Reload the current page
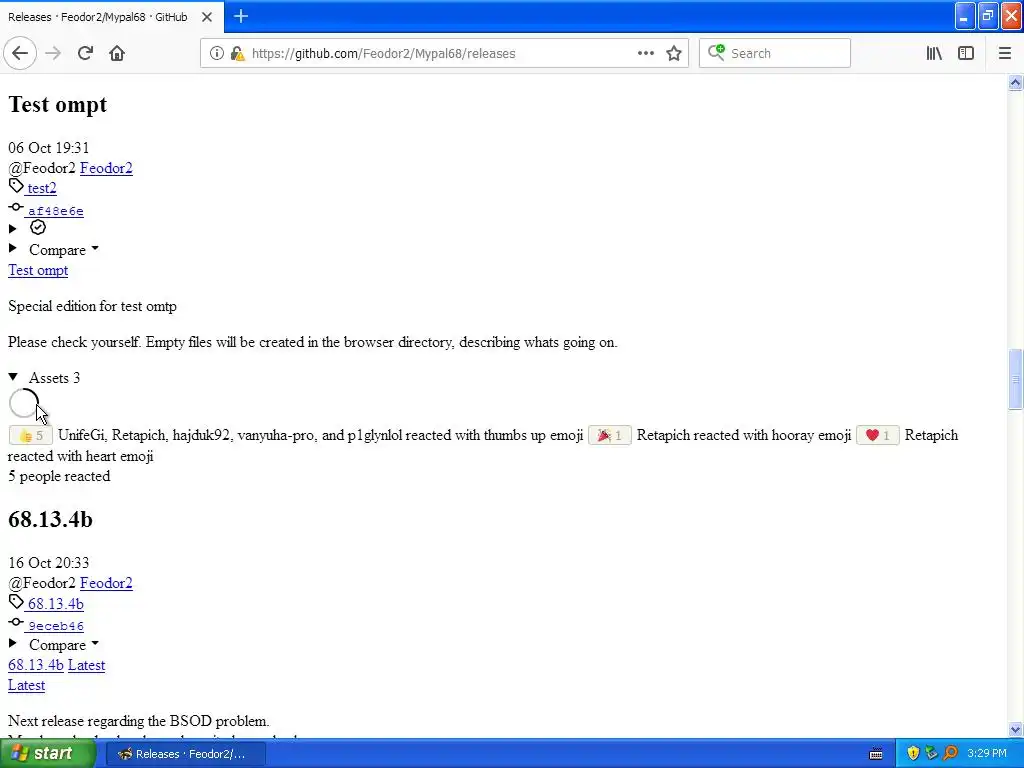 tap(85, 53)
